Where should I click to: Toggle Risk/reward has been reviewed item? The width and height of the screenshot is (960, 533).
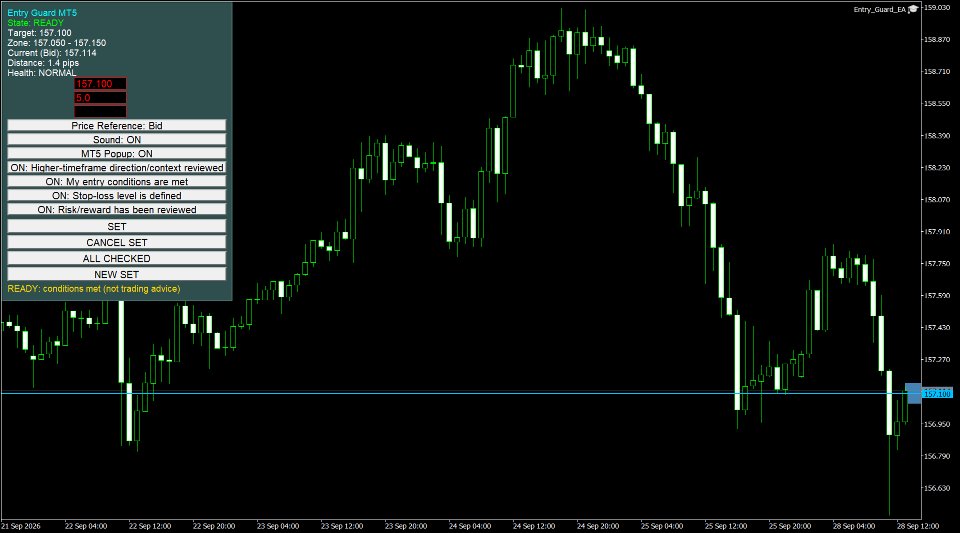coord(116,210)
